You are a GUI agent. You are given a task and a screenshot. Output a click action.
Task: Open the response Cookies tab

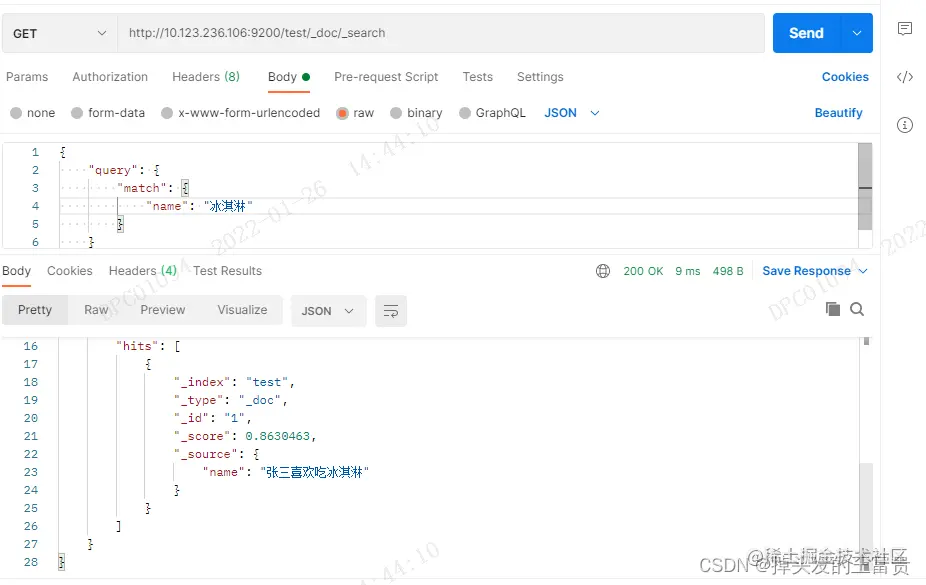coord(70,271)
